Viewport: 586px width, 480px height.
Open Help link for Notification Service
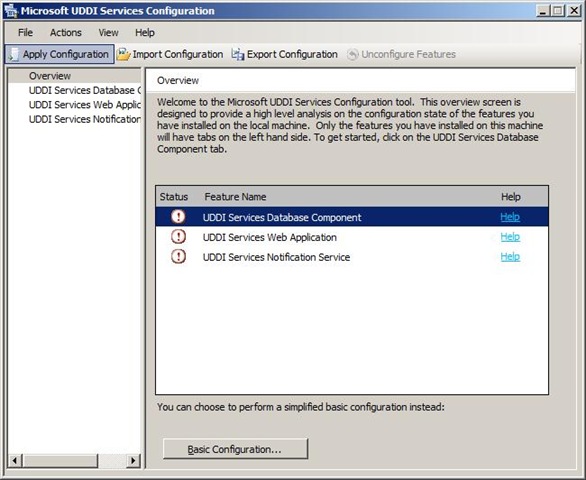click(x=510, y=256)
